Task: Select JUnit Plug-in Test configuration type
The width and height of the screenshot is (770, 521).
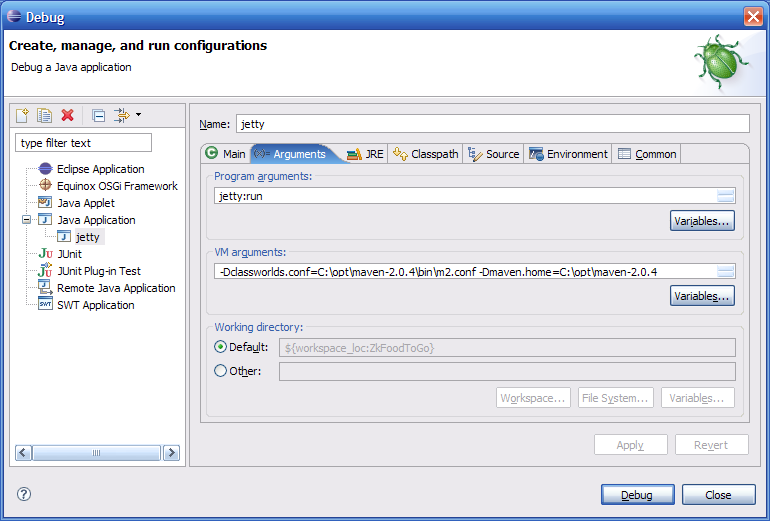Action: 98,271
